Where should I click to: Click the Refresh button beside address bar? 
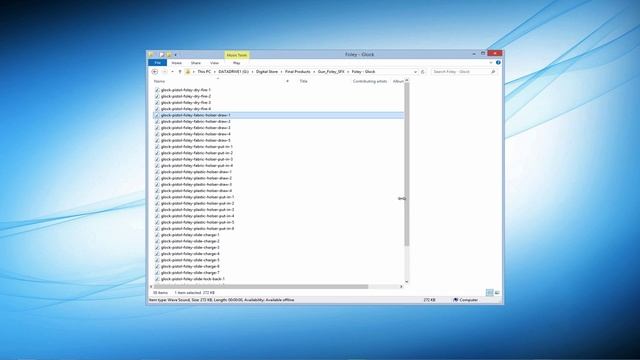pos(423,72)
